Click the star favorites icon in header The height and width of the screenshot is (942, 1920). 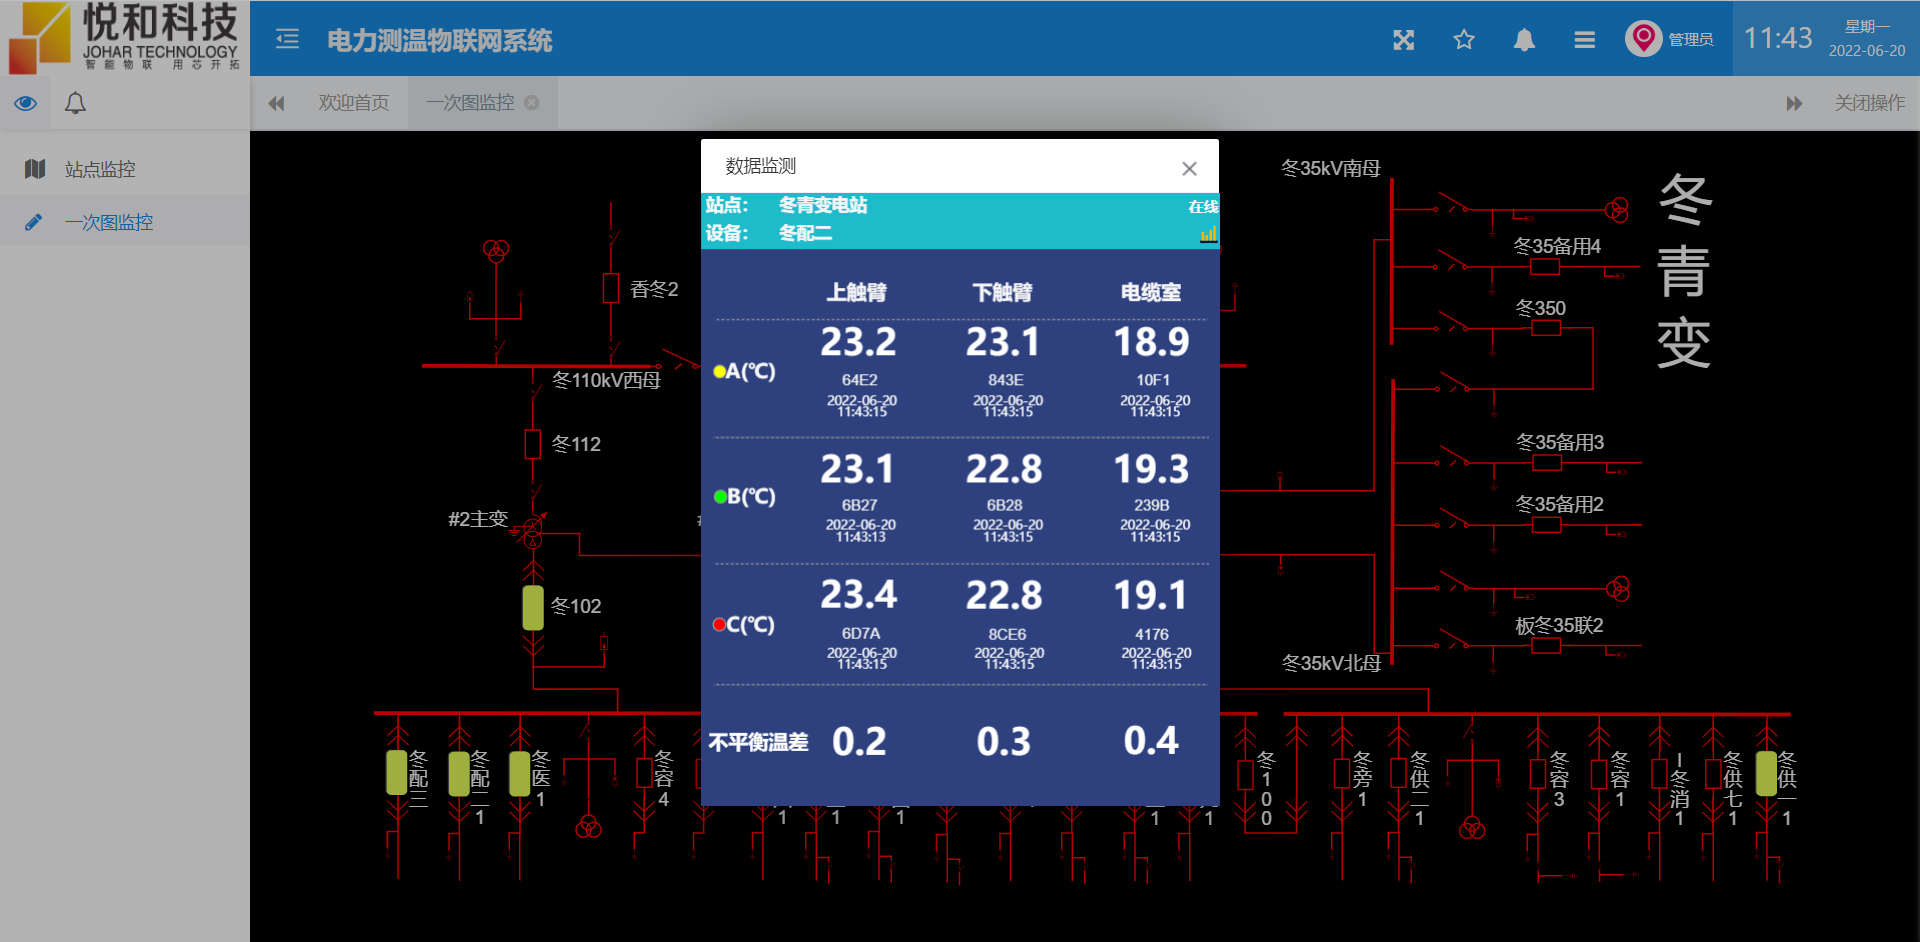coord(1464,40)
